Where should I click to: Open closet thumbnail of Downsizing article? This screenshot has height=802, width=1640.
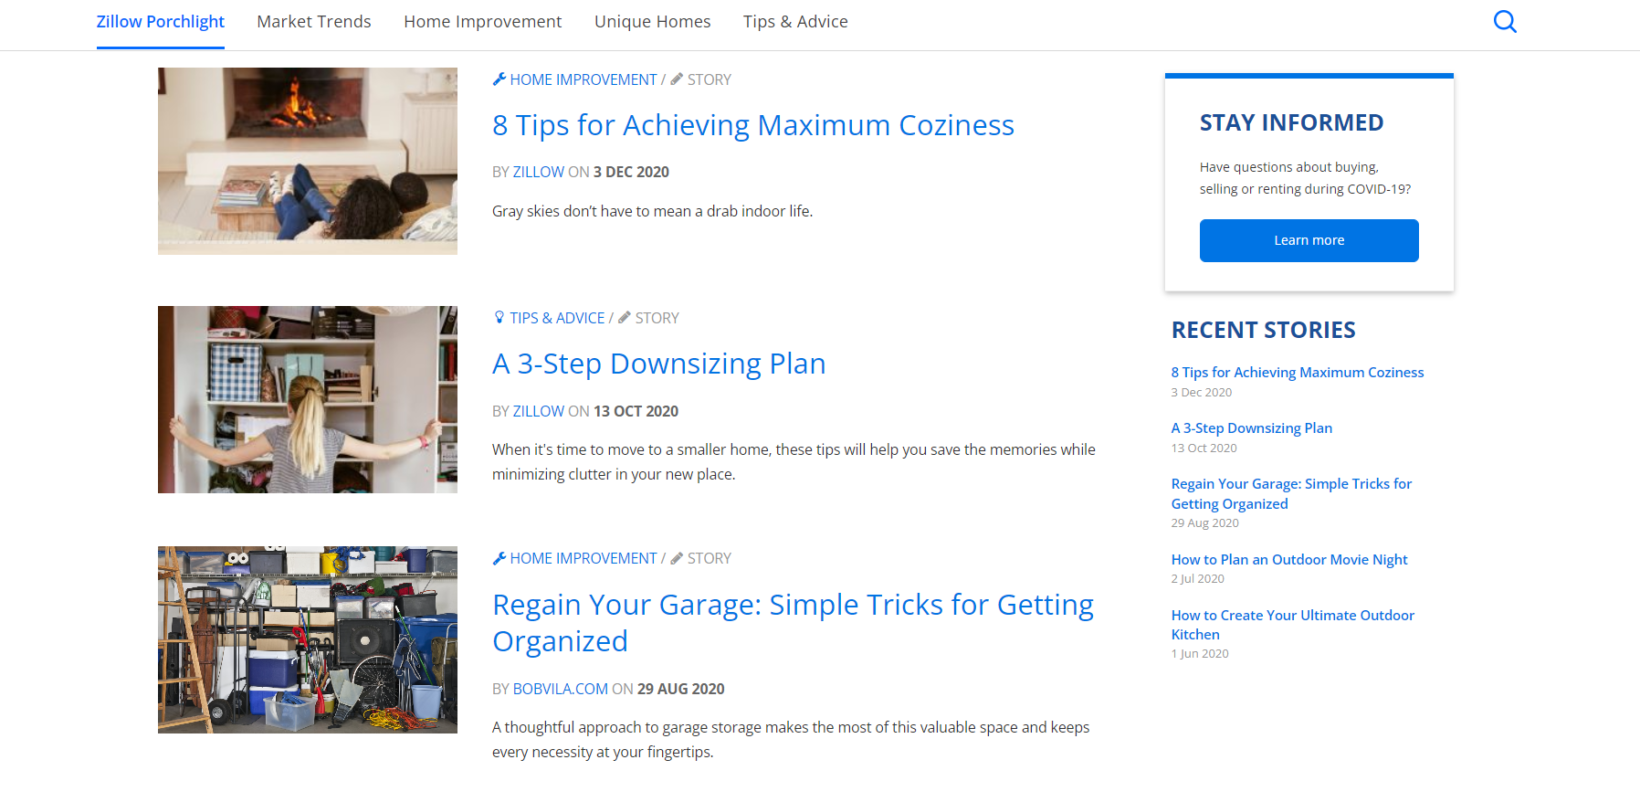(308, 399)
